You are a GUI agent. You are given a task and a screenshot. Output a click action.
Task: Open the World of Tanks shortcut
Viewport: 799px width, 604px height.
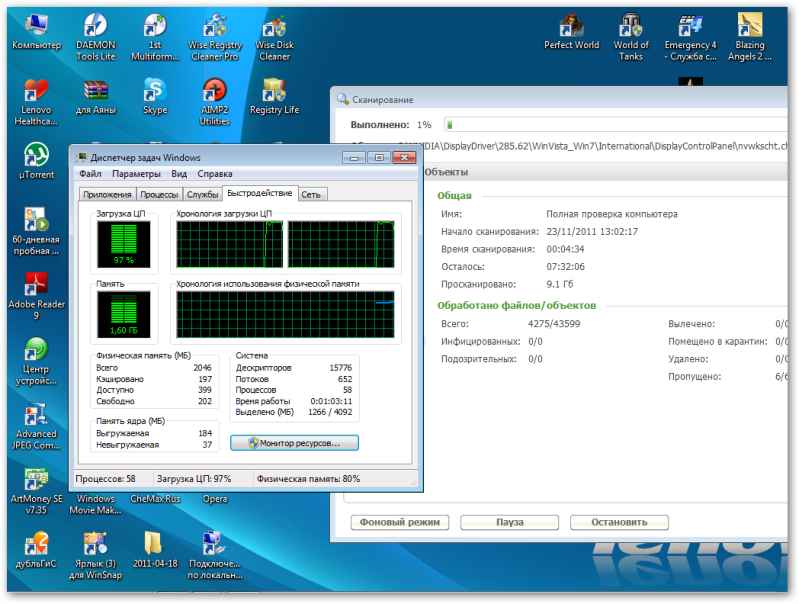tap(631, 25)
